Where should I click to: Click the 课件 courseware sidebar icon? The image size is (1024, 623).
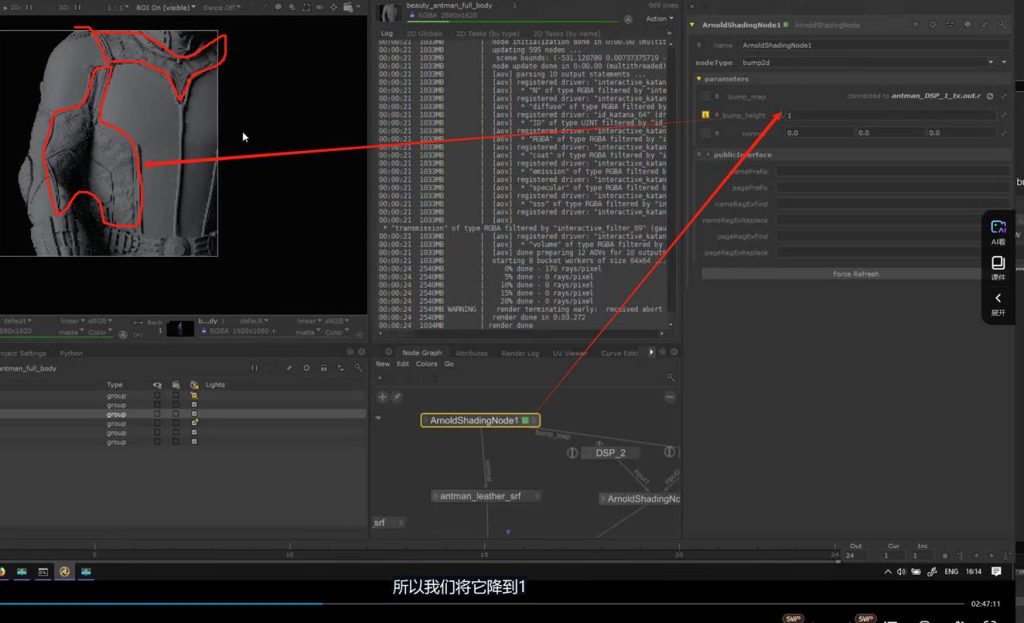click(998, 267)
